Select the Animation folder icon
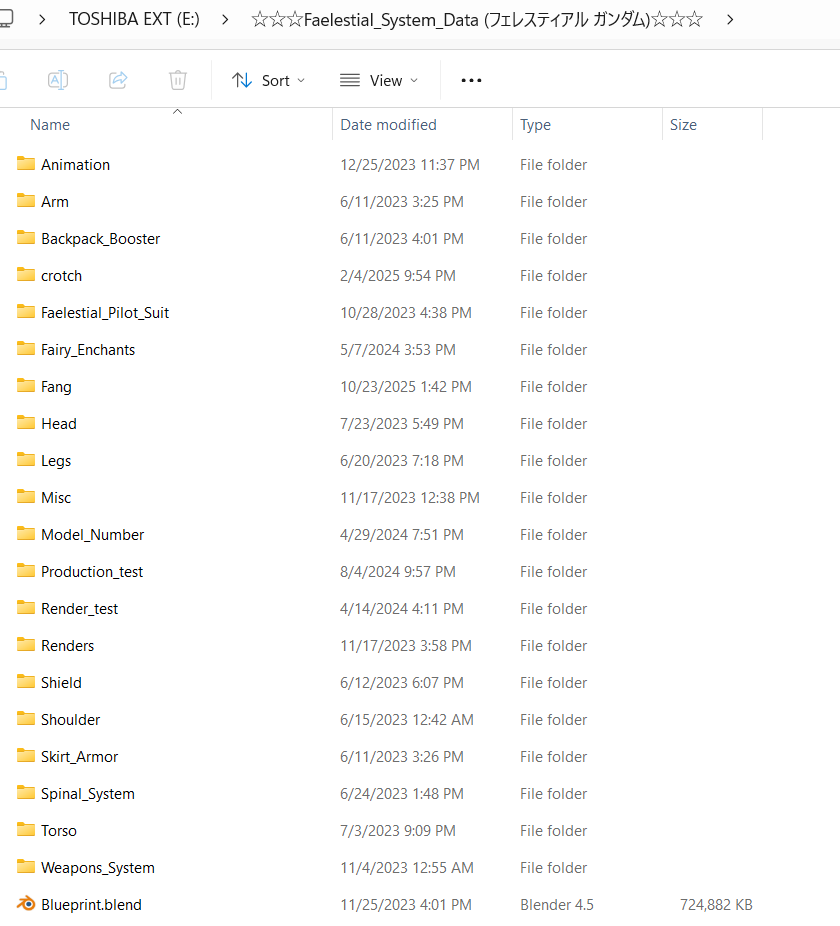Image resolution: width=840 pixels, height=926 pixels. [x=25, y=164]
